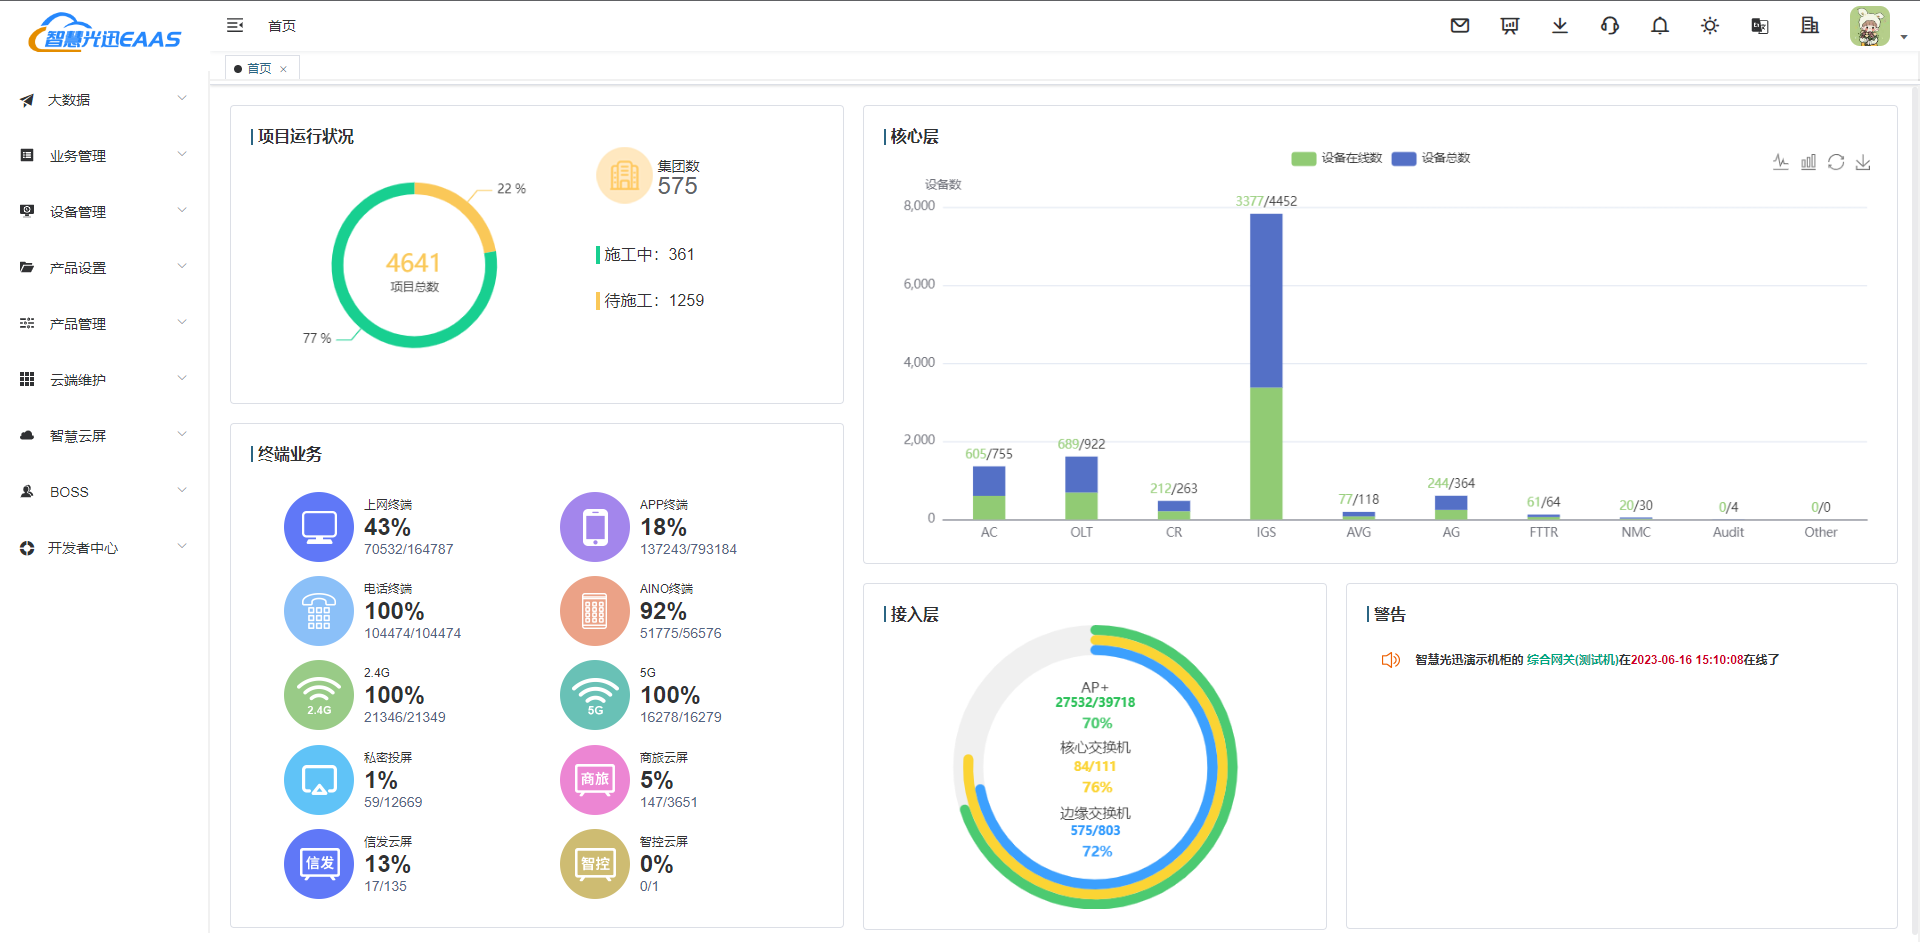Open the user avatar dropdown arrow
1920x942 pixels.
1903,36
